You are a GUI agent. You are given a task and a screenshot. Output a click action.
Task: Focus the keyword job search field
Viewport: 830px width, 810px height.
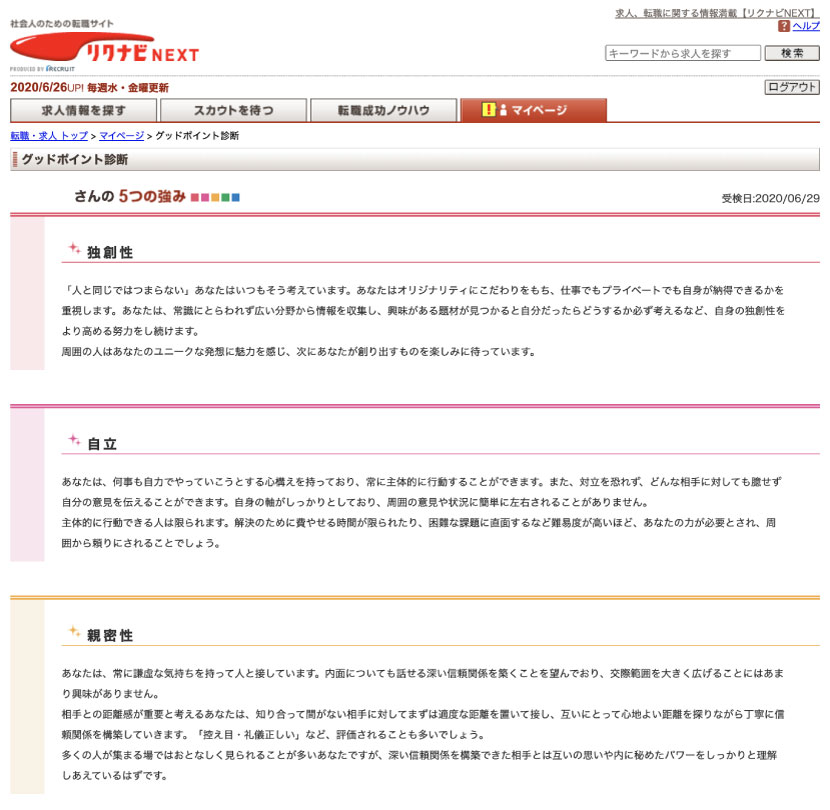pos(683,53)
